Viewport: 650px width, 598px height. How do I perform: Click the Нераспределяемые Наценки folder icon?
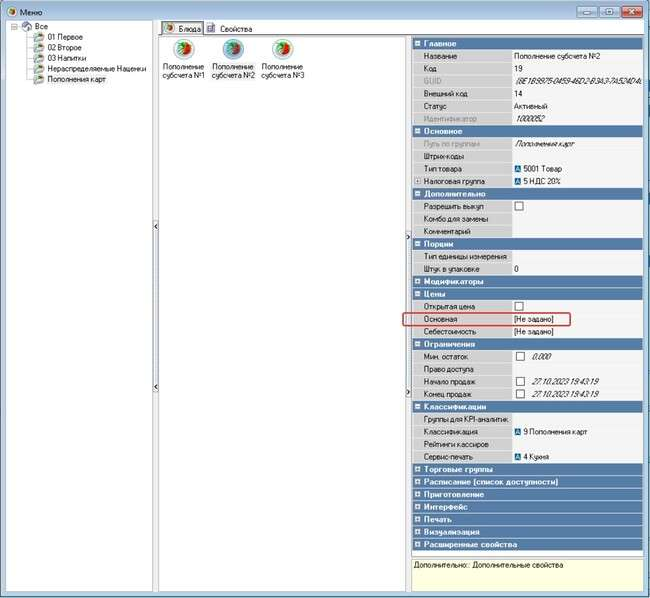tap(39, 69)
